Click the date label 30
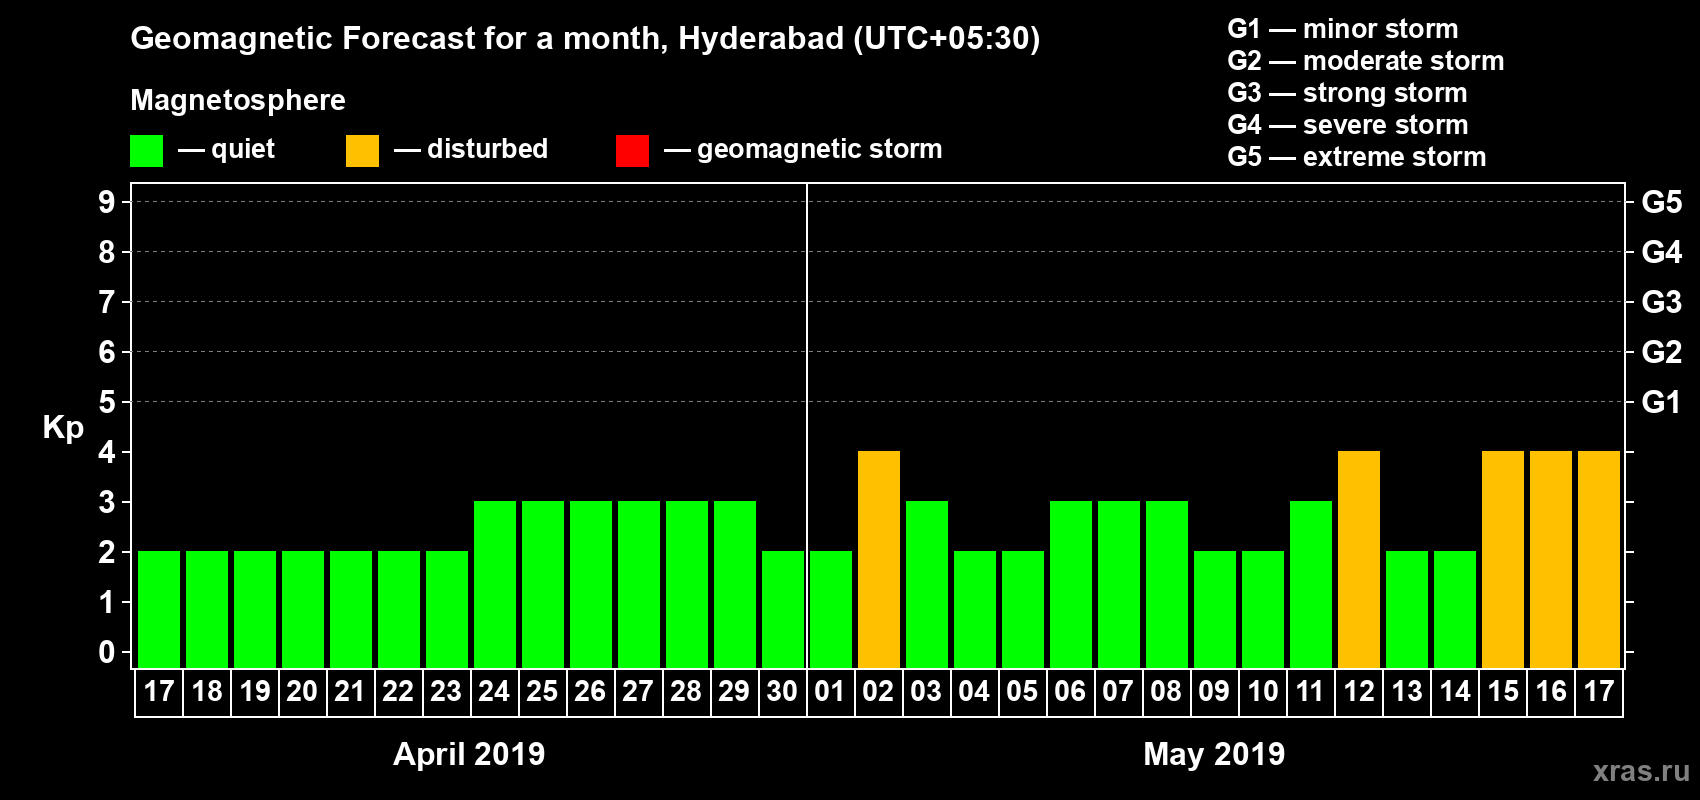The image size is (1700, 800). (x=782, y=692)
